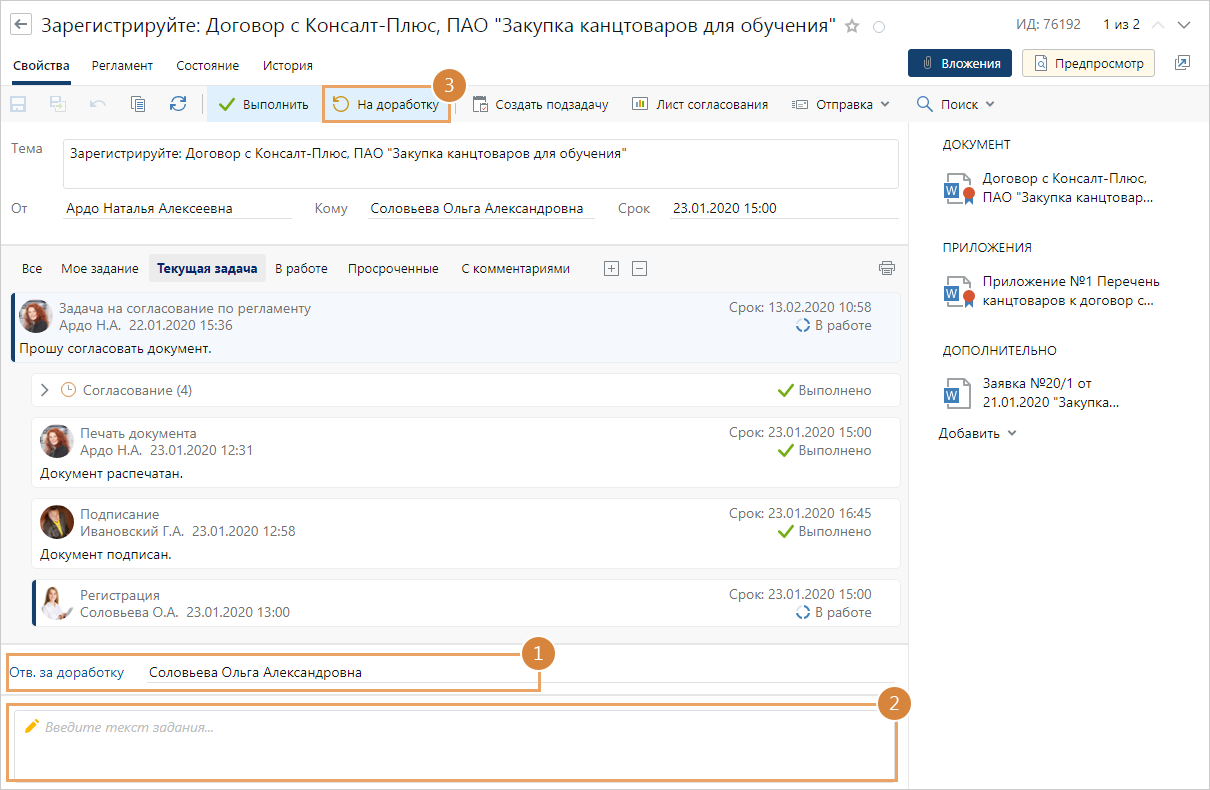Click the task text input field
1210x790 pixels.
pyautogui.click(x=450, y=743)
